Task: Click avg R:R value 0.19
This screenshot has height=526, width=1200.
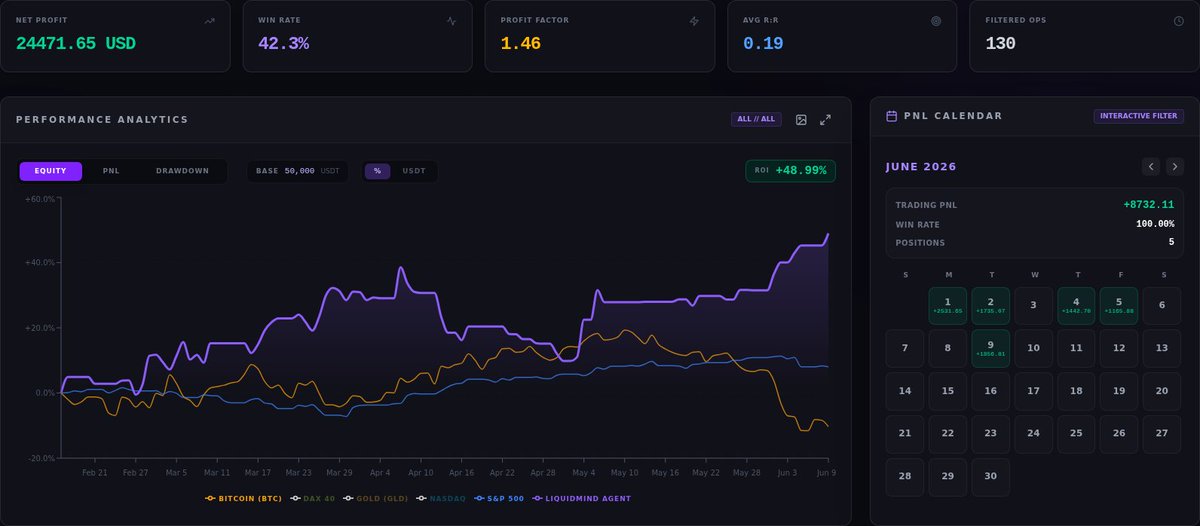Action: click(x=763, y=43)
